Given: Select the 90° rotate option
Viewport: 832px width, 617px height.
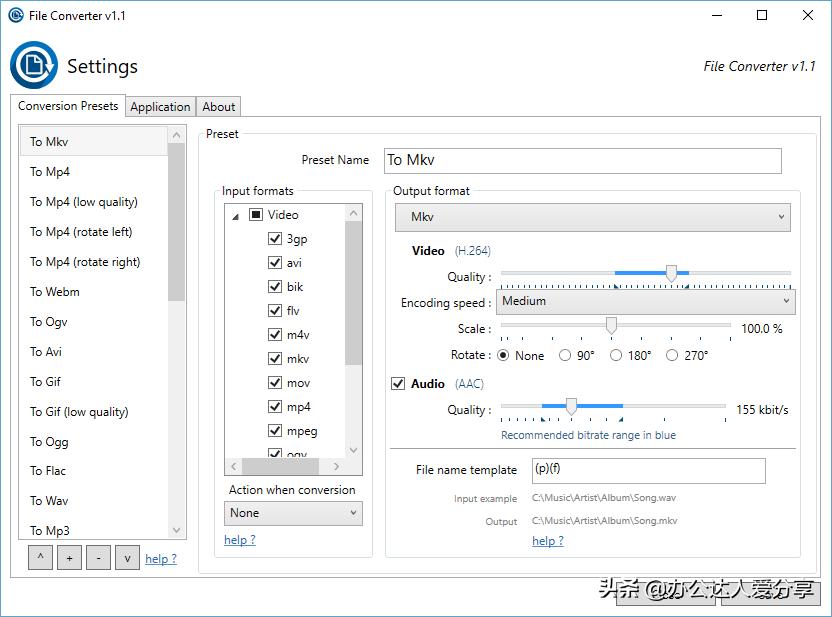Looking at the screenshot, I should coord(565,355).
